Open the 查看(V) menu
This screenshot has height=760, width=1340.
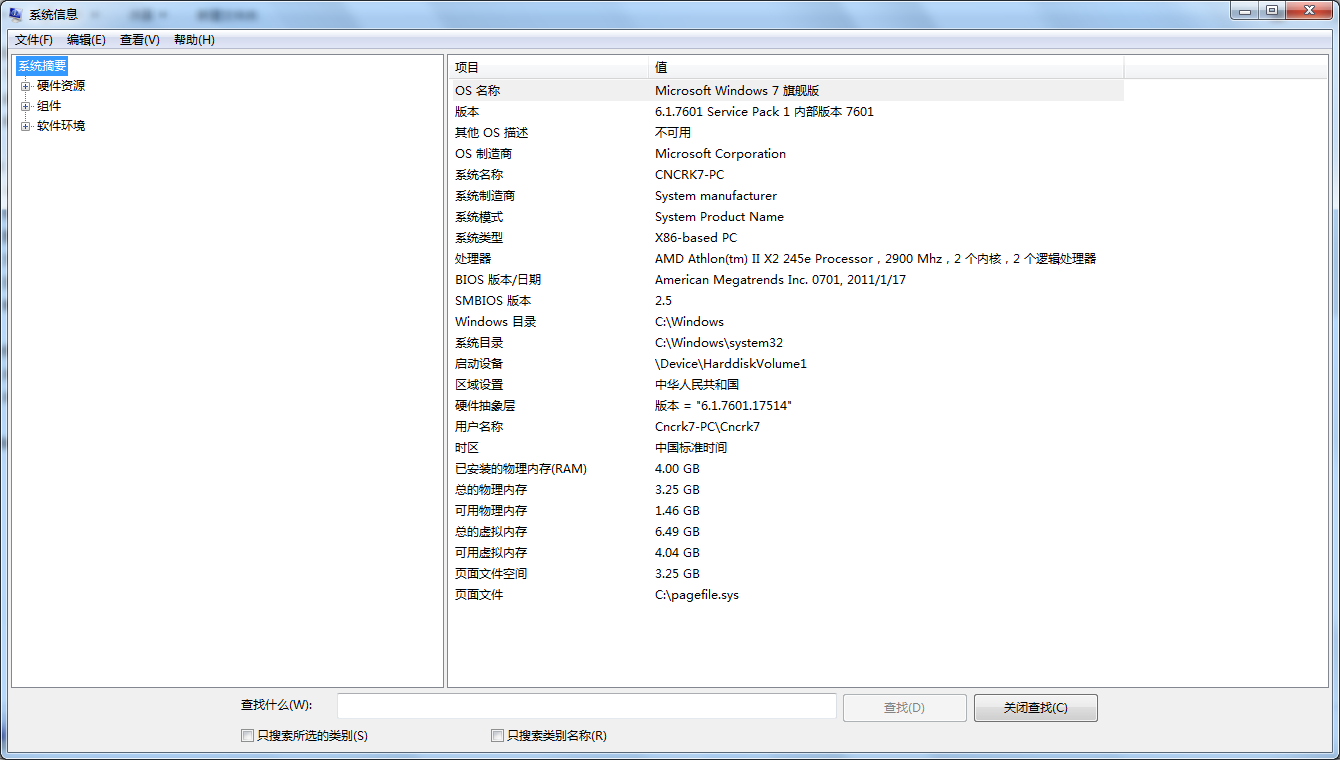[x=139, y=40]
